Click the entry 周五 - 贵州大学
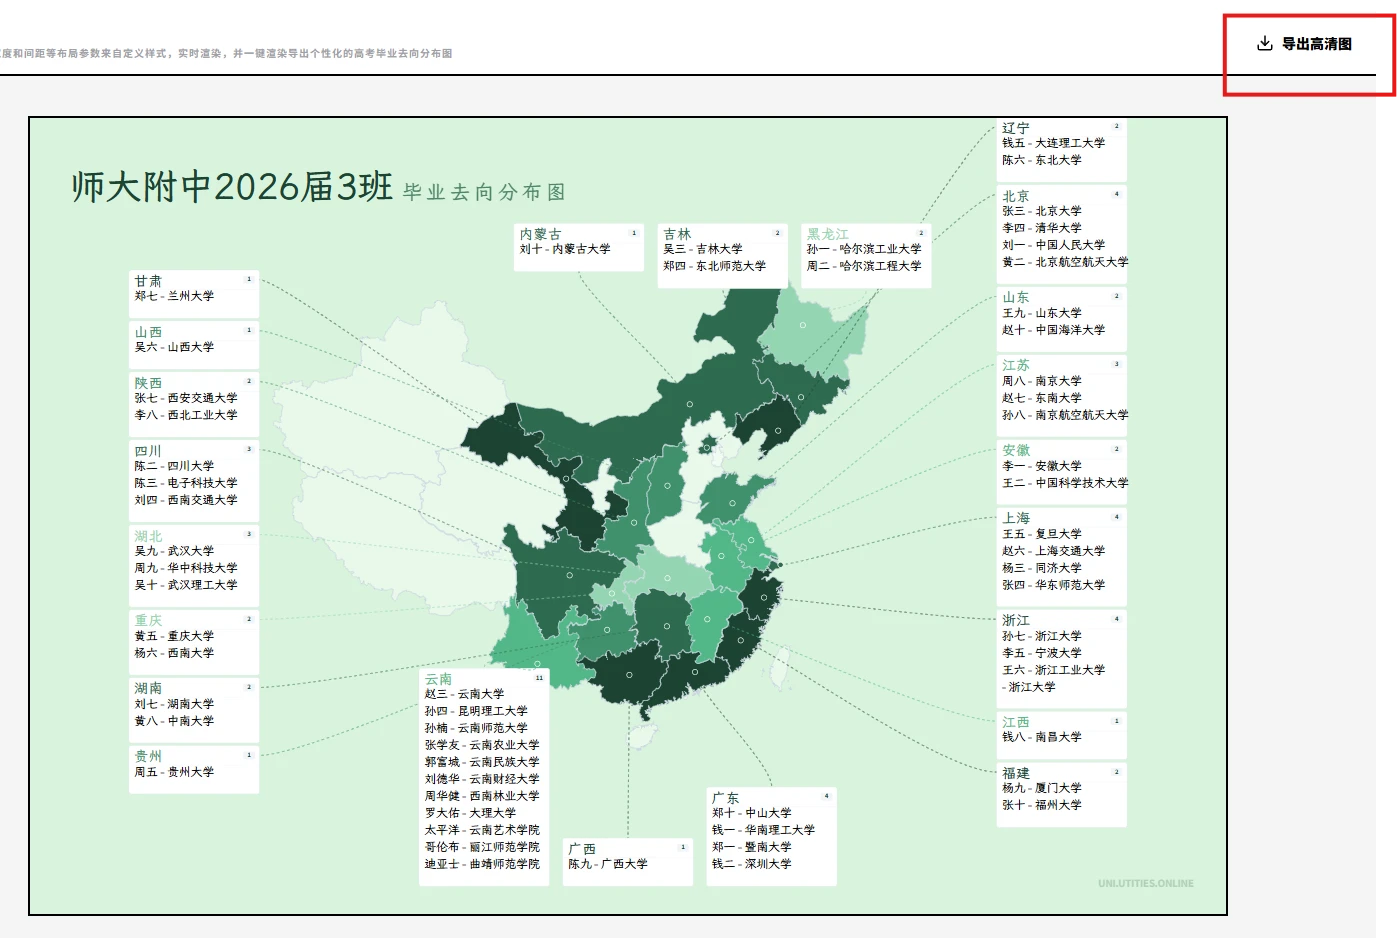1397x938 pixels. [174, 772]
